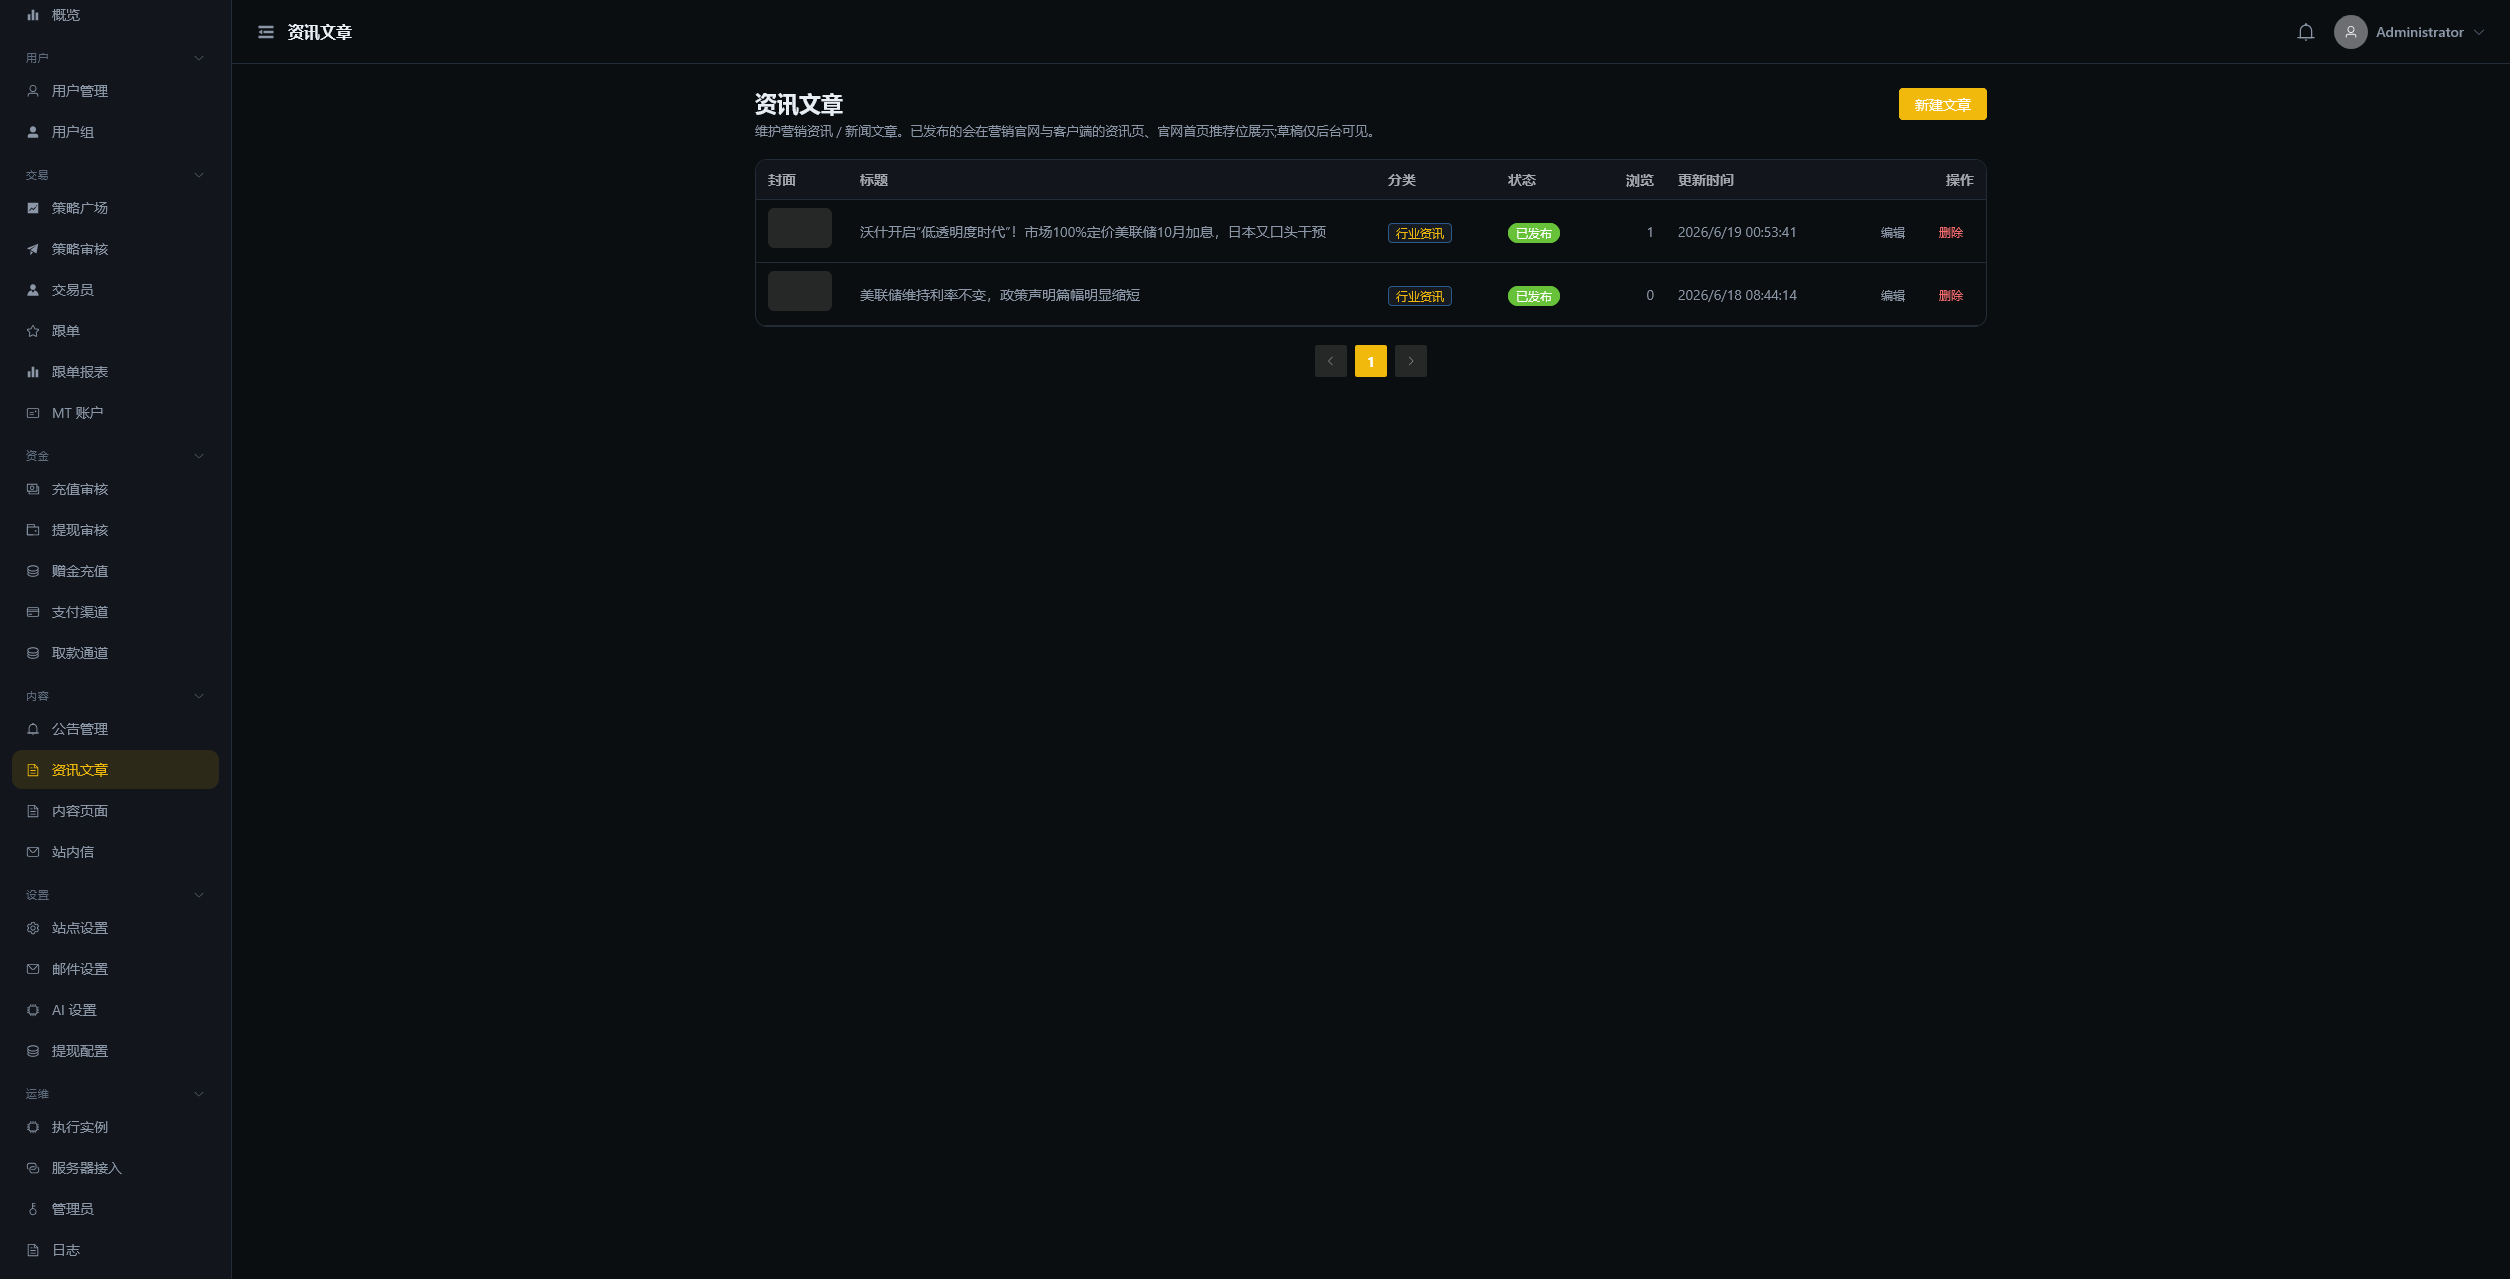Collapse the 用户 sidebar section
The height and width of the screenshot is (1279, 2510).
199,58
